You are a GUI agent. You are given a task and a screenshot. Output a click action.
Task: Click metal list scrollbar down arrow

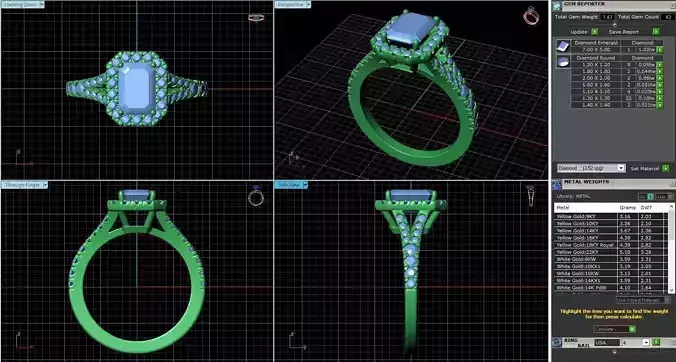pos(672,290)
